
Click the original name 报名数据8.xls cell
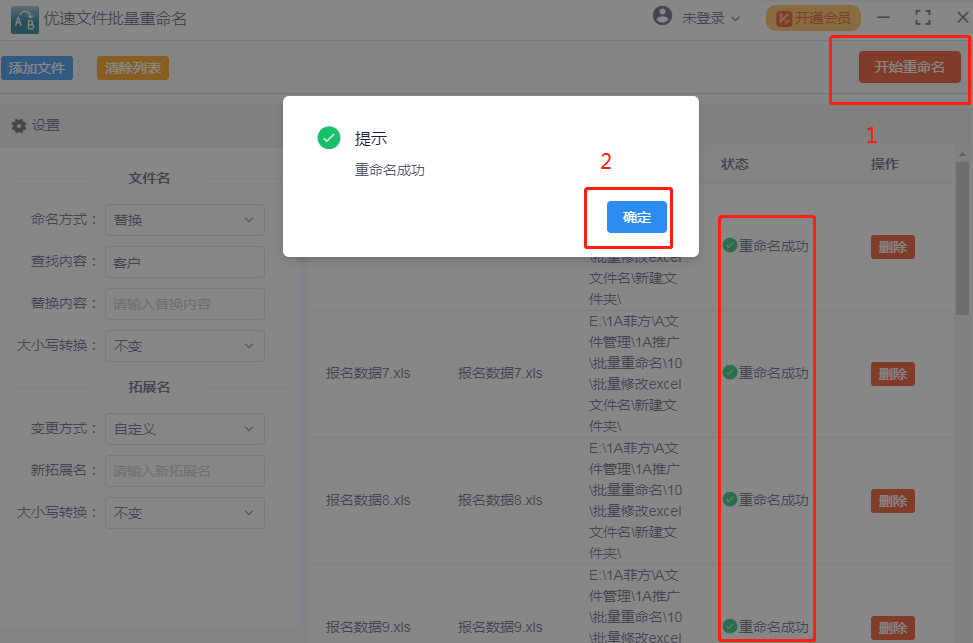[368, 500]
